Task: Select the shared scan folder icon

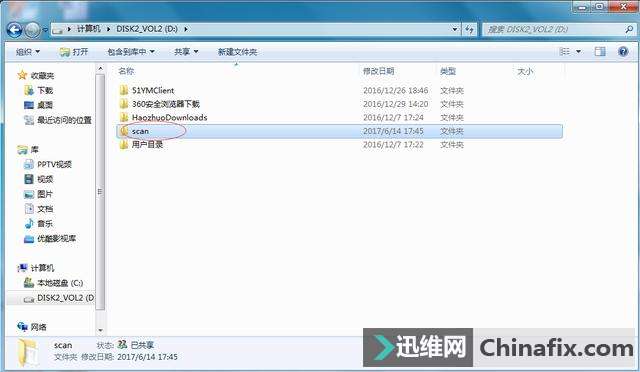Action: (x=124, y=131)
